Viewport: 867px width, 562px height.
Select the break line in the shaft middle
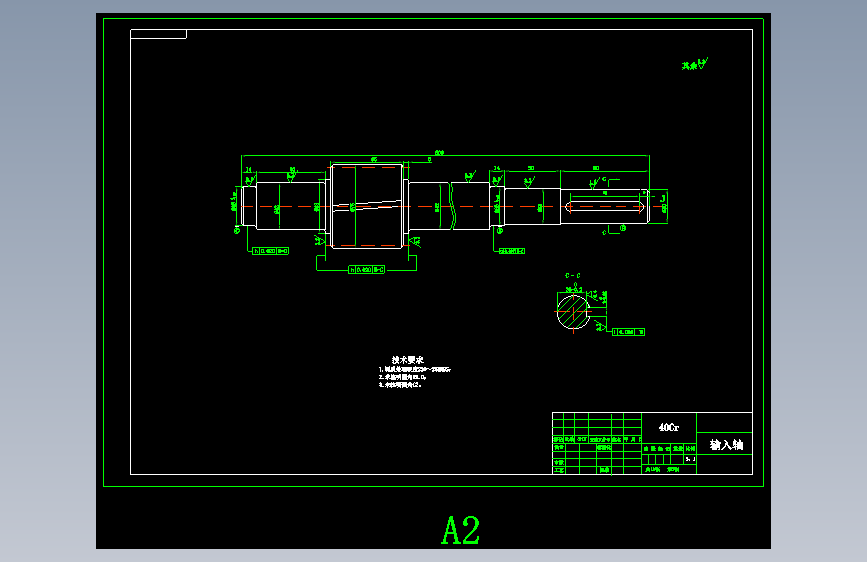pyautogui.click(x=452, y=206)
